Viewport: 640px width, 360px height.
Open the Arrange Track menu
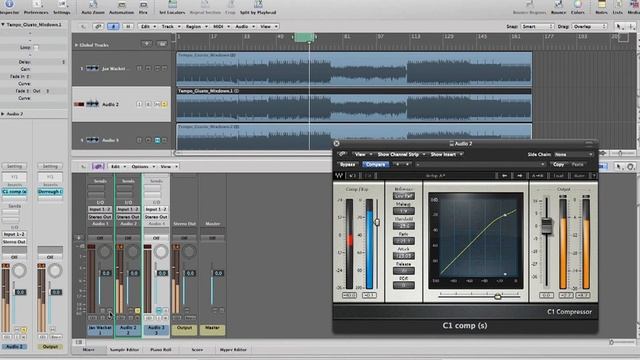pos(170,27)
